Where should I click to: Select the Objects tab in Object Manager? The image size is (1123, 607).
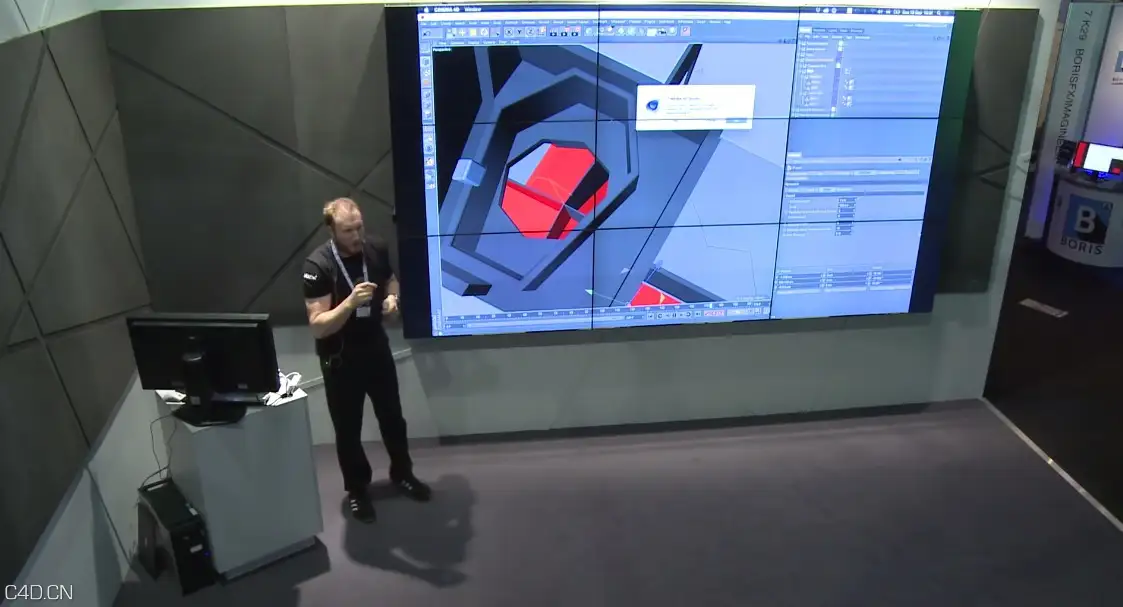point(805,30)
